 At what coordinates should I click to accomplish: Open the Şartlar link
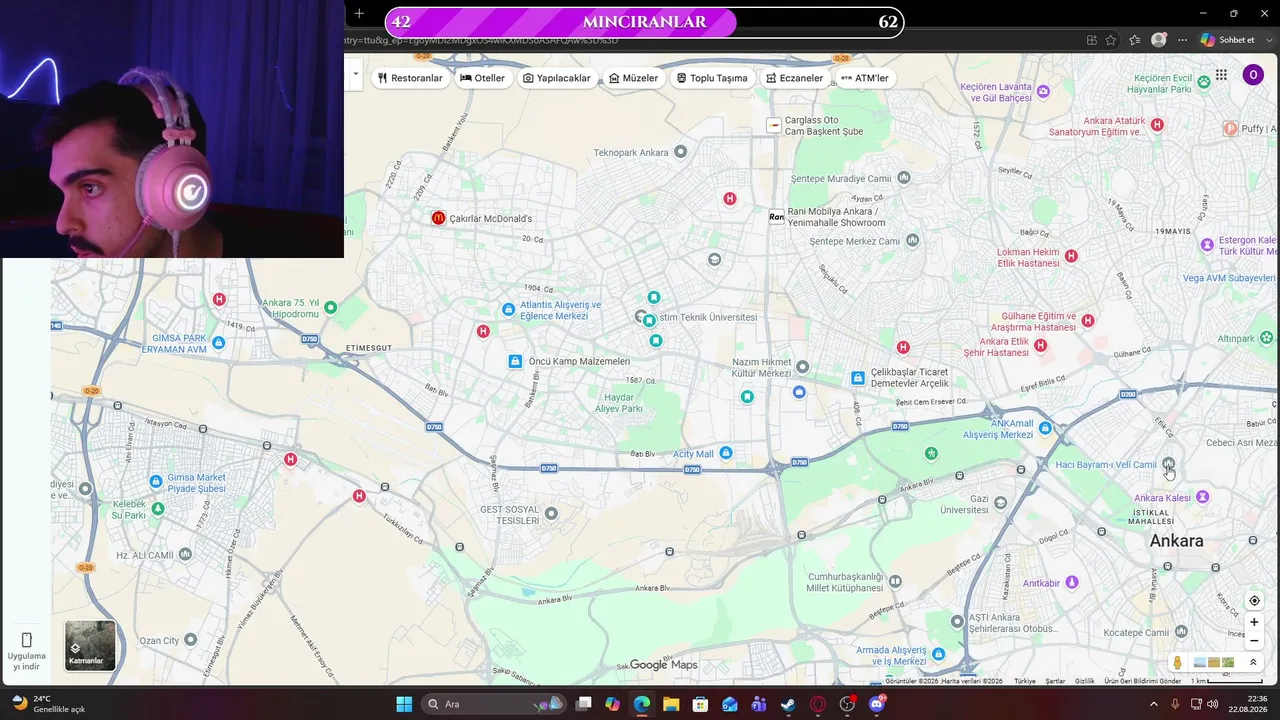[x=1055, y=681]
